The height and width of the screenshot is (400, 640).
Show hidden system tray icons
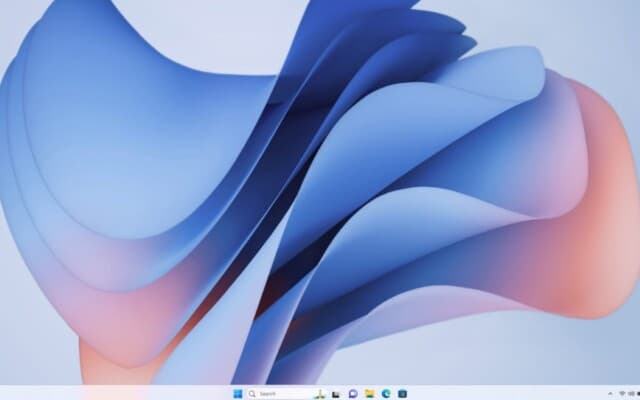tap(610, 393)
